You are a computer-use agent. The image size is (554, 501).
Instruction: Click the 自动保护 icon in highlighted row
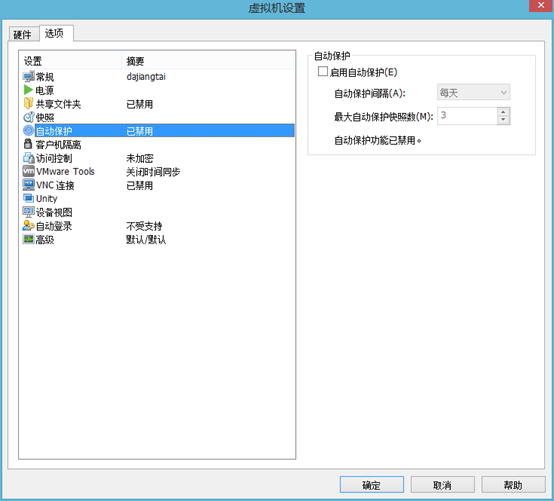[28, 131]
